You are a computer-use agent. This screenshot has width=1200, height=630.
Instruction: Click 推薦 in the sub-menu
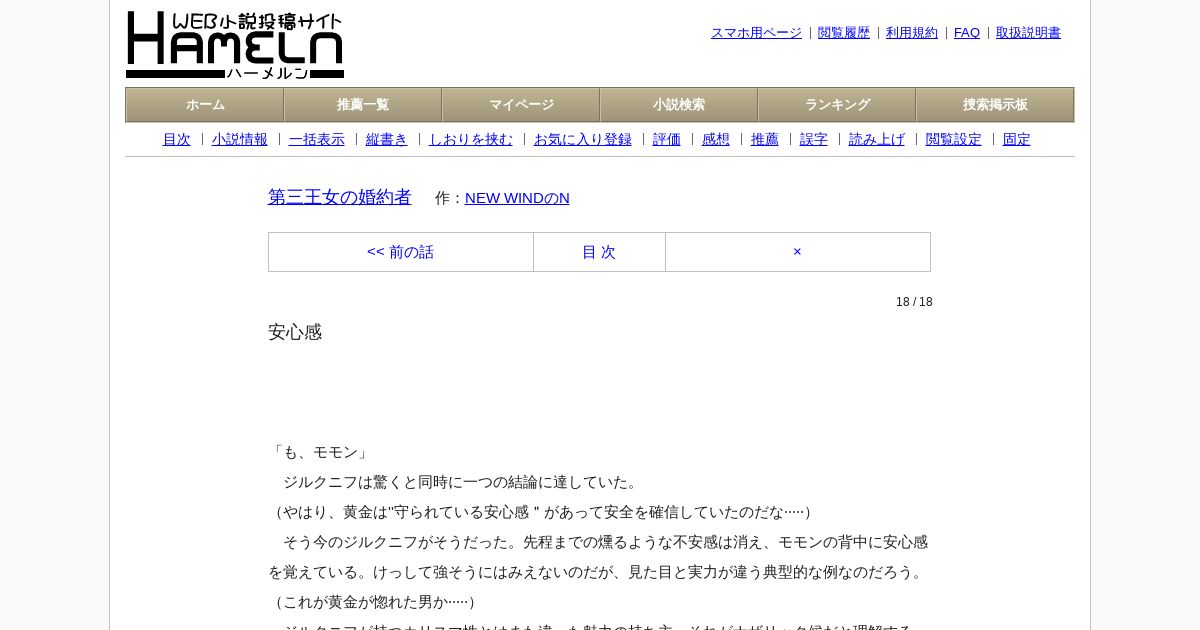pyautogui.click(x=765, y=140)
